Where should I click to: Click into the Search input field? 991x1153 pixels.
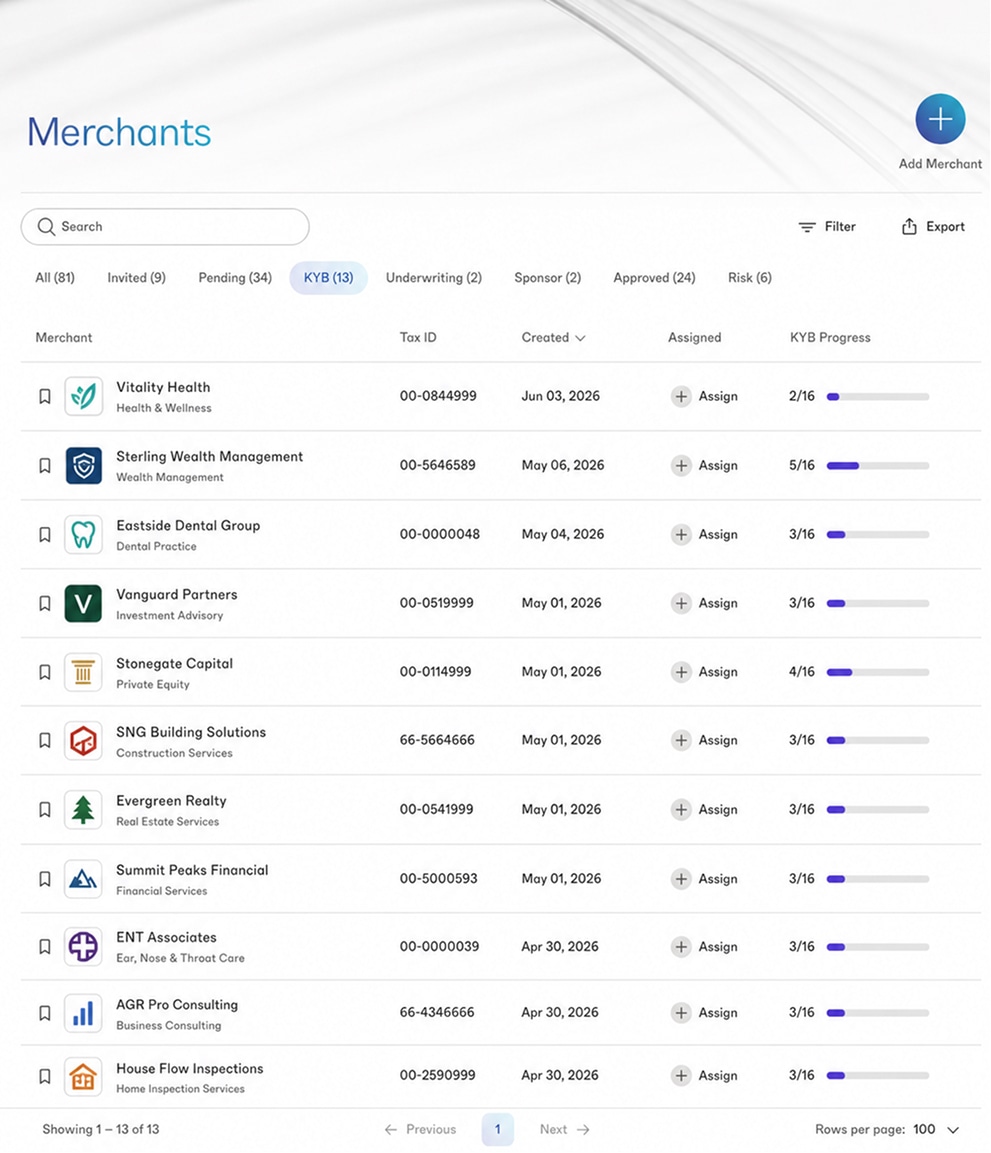pos(165,226)
